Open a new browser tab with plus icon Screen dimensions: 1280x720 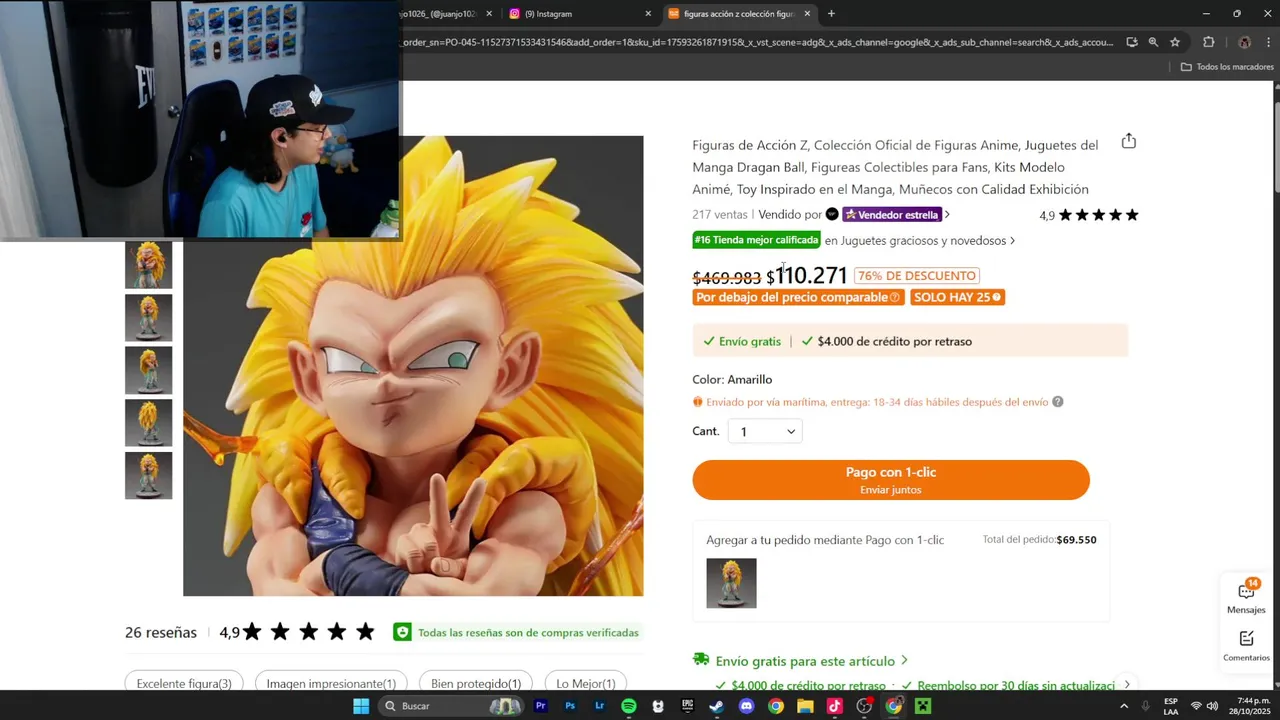coord(831,14)
